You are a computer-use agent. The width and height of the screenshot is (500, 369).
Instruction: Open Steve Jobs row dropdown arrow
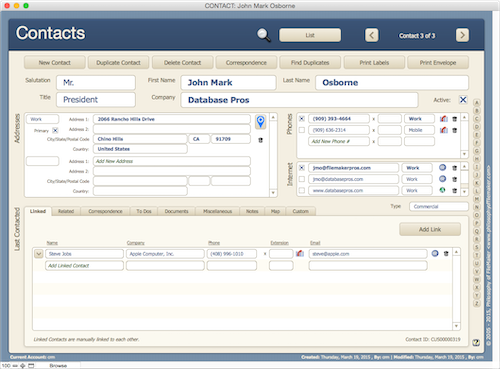click(39, 254)
